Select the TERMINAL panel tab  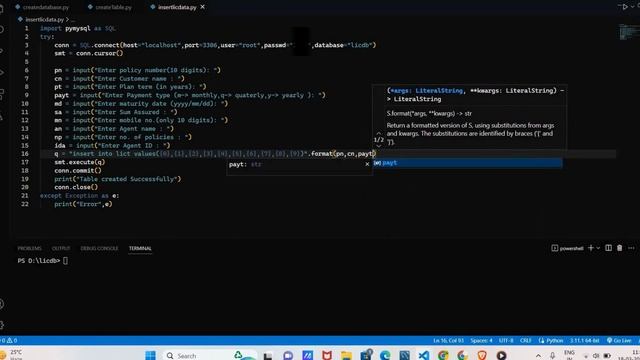(x=140, y=248)
